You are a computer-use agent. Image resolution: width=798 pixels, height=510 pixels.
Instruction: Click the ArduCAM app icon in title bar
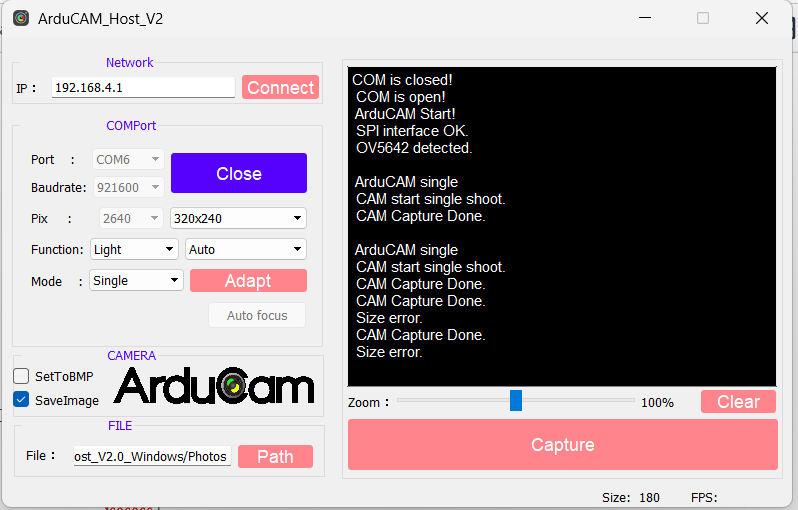point(21,18)
